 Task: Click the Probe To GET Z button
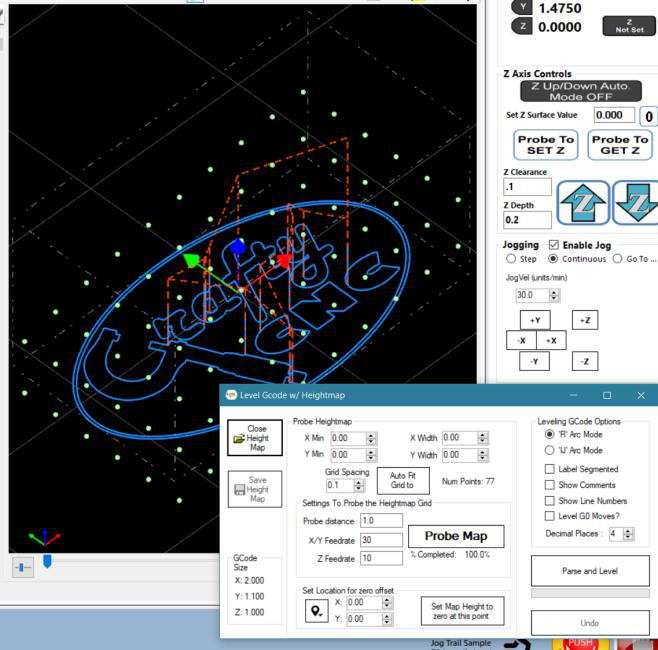[x=620, y=145]
